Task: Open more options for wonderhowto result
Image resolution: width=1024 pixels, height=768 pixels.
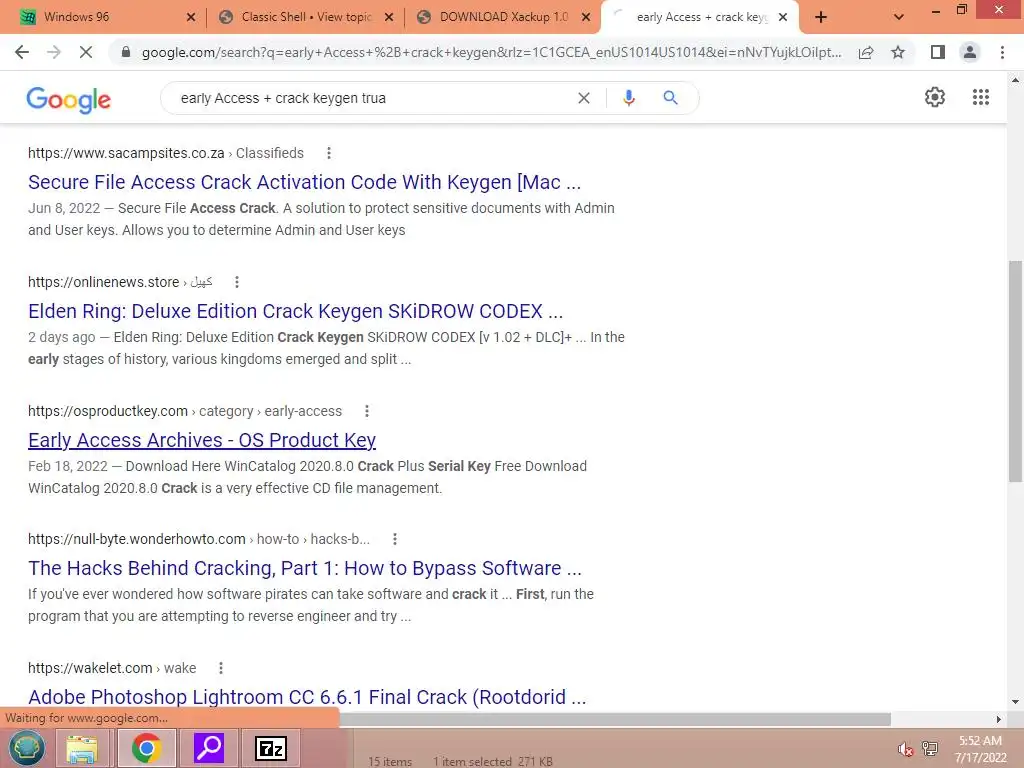Action: point(394,539)
